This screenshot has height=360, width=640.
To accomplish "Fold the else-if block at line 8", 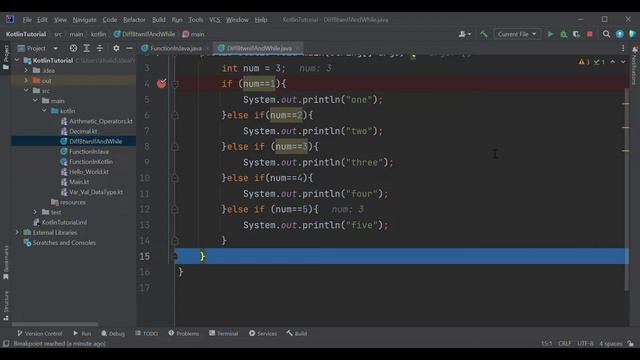I will click(x=175, y=147).
